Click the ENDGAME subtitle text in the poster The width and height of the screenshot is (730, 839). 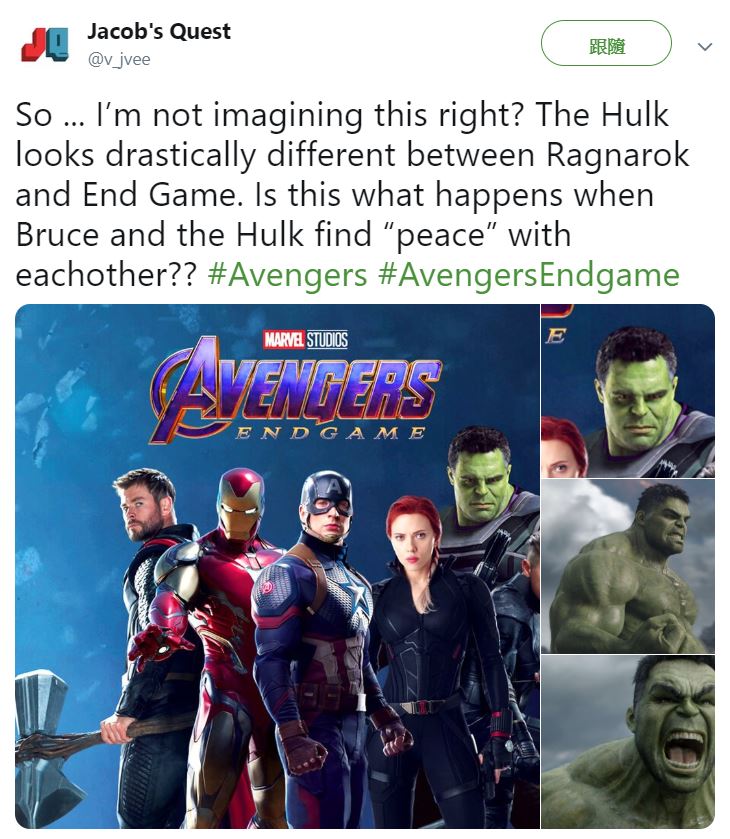pos(330,432)
